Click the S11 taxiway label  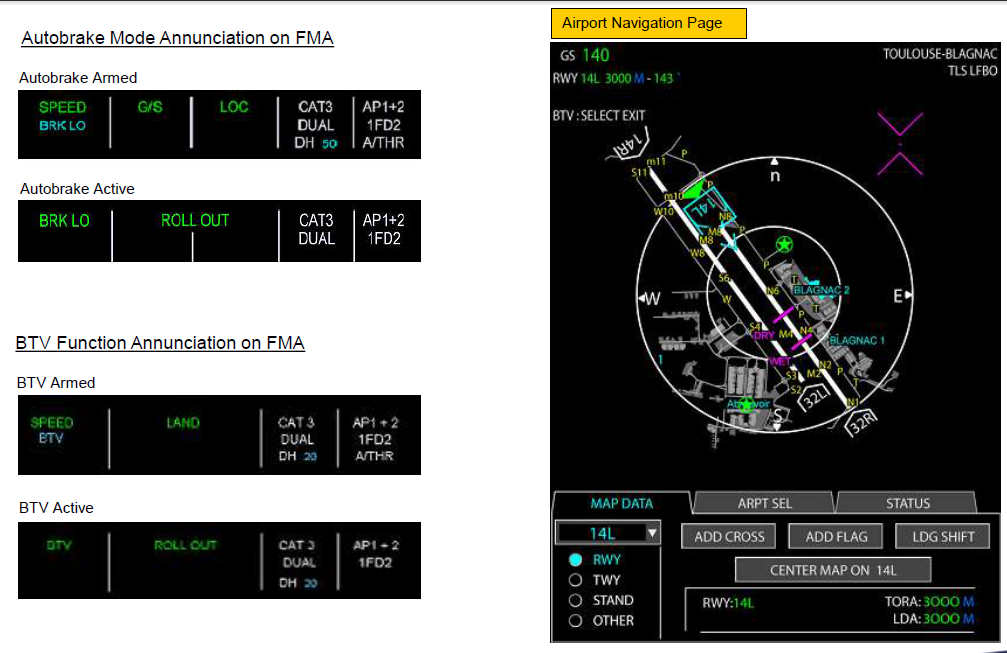(x=640, y=173)
